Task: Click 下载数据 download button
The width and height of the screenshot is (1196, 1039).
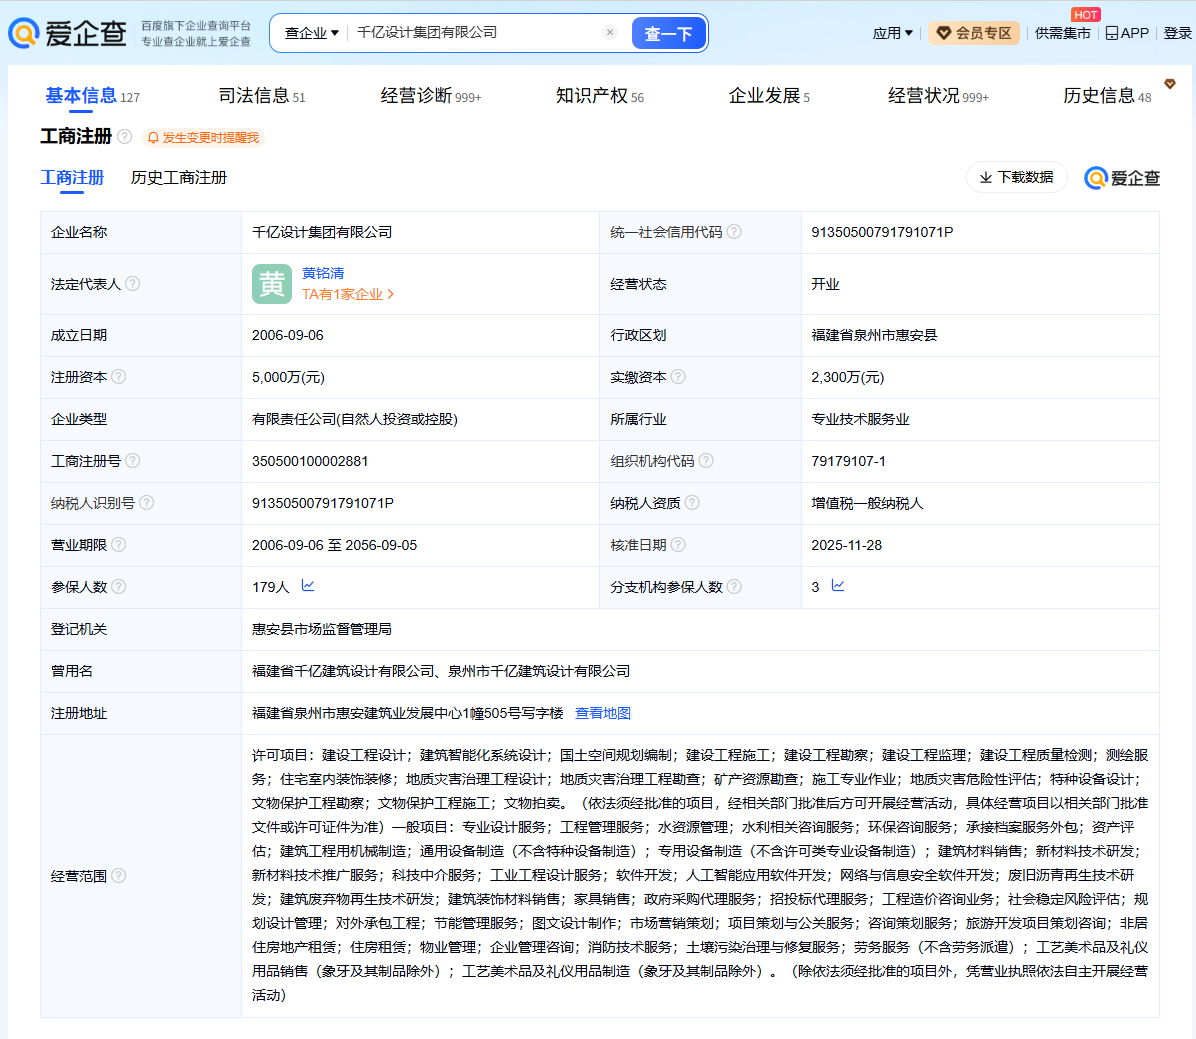Action: 1016,177
